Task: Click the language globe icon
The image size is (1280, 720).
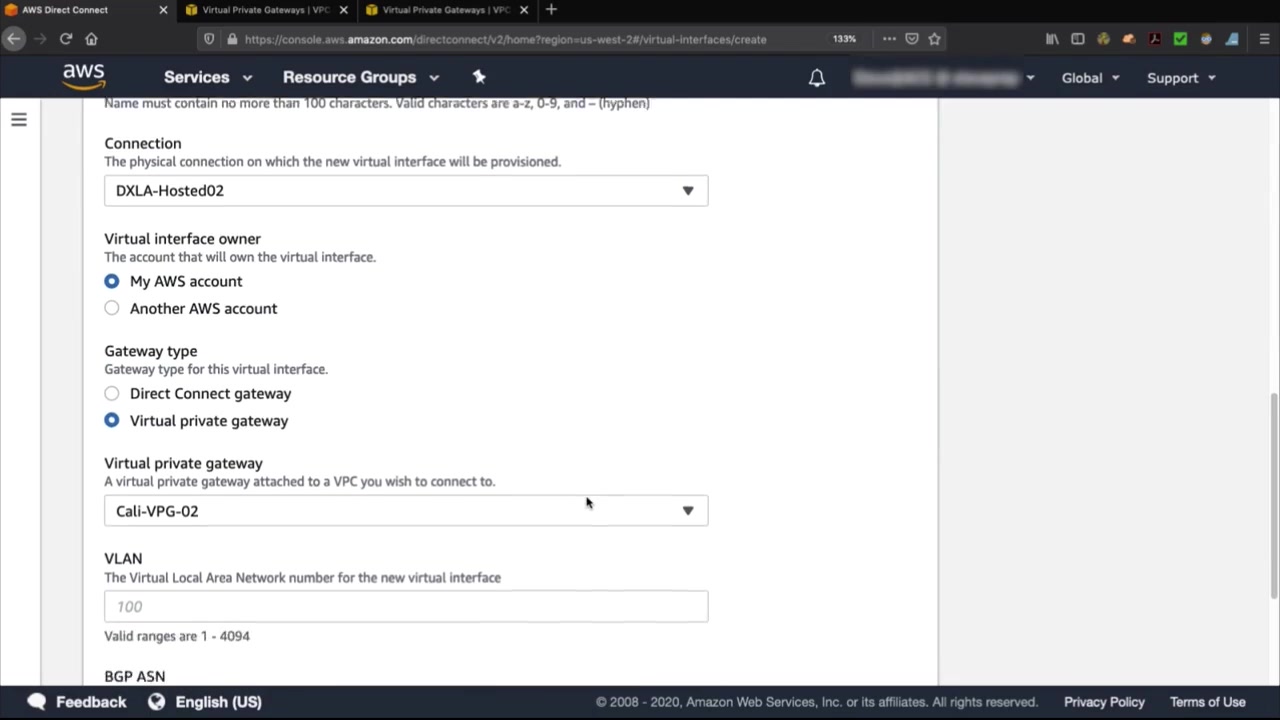Action: pyautogui.click(x=156, y=702)
